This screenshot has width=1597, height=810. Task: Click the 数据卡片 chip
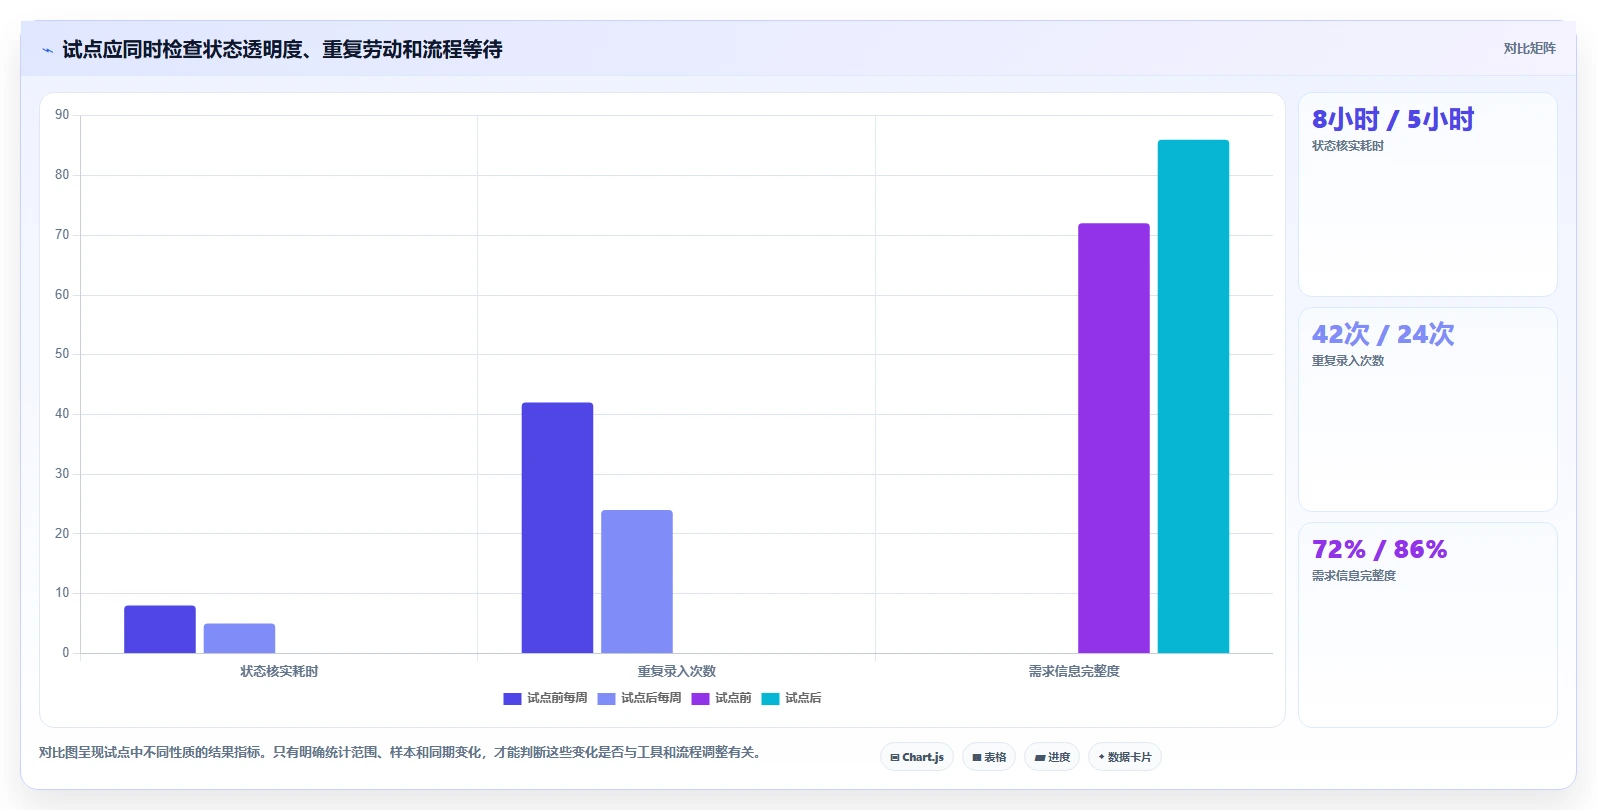point(1125,757)
